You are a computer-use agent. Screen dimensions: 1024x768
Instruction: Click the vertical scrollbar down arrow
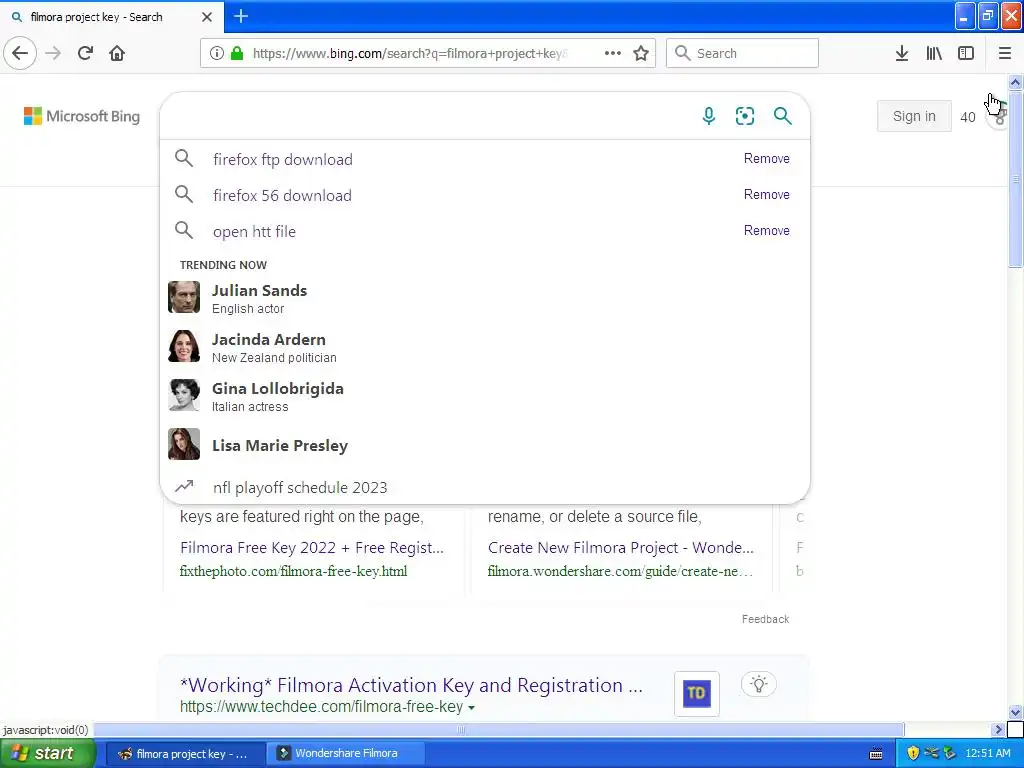tap(1015, 712)
